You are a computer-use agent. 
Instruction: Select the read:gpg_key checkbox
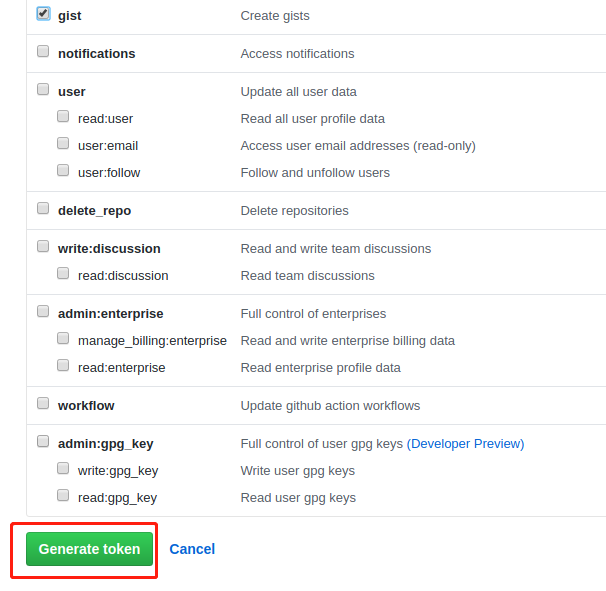coord(63,496)
